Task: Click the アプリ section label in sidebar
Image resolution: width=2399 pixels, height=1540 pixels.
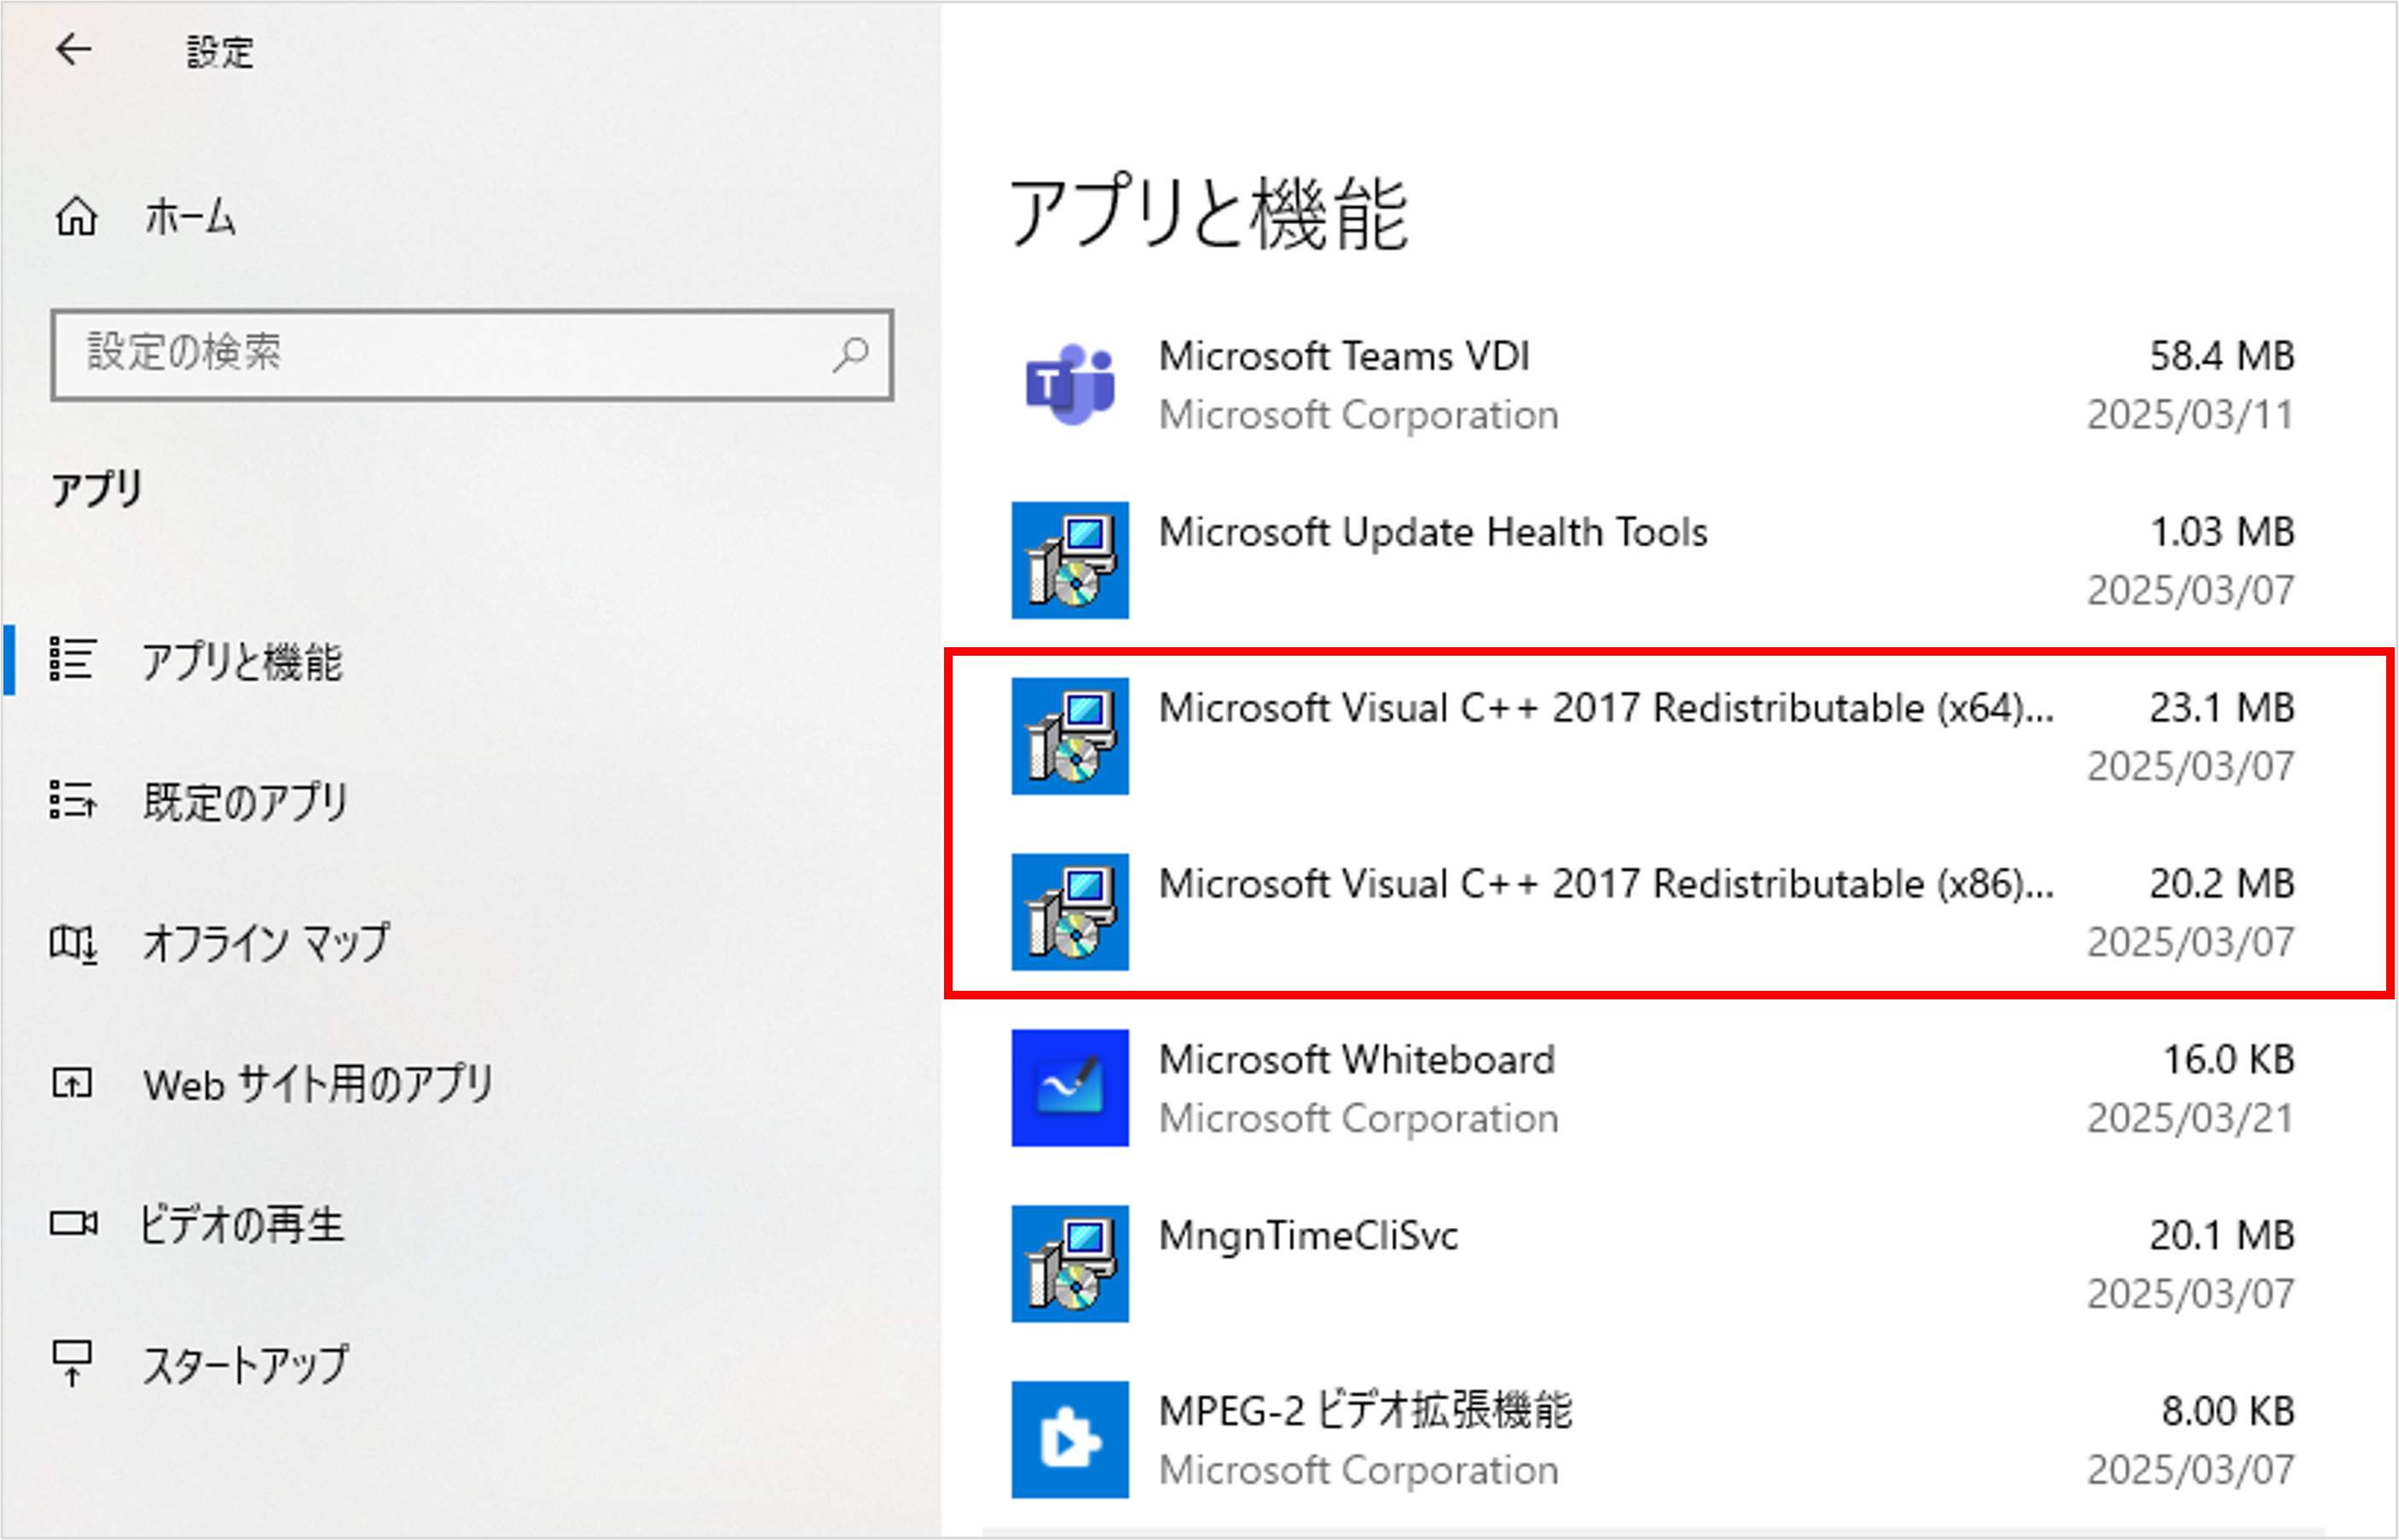Action: [97, 489]
